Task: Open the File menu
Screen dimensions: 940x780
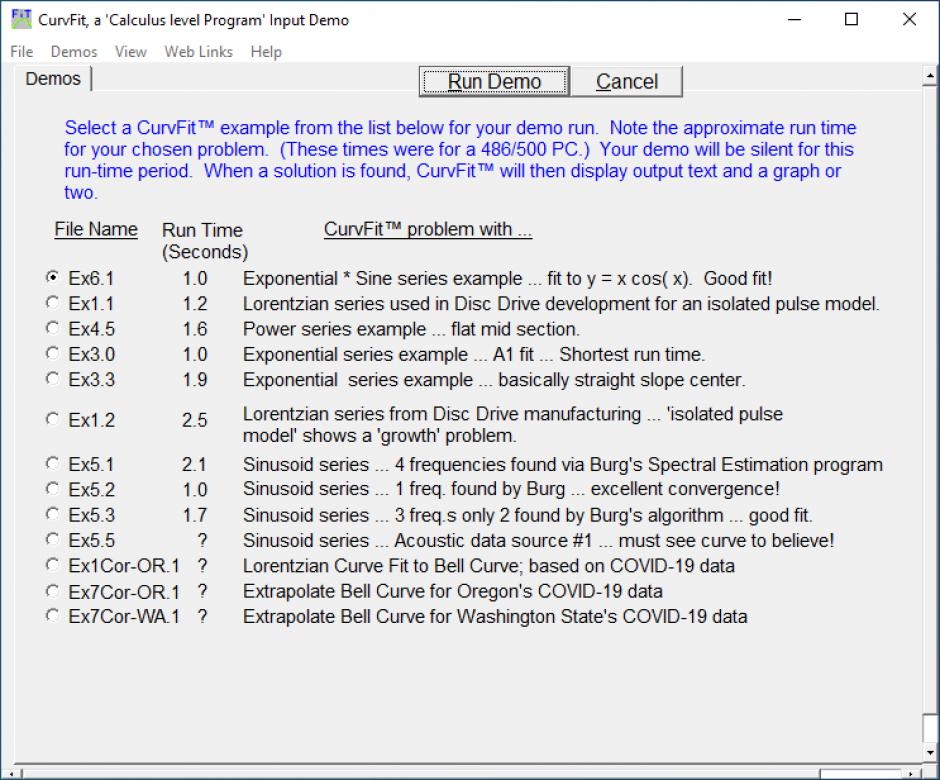Action: tap(22, 52)
